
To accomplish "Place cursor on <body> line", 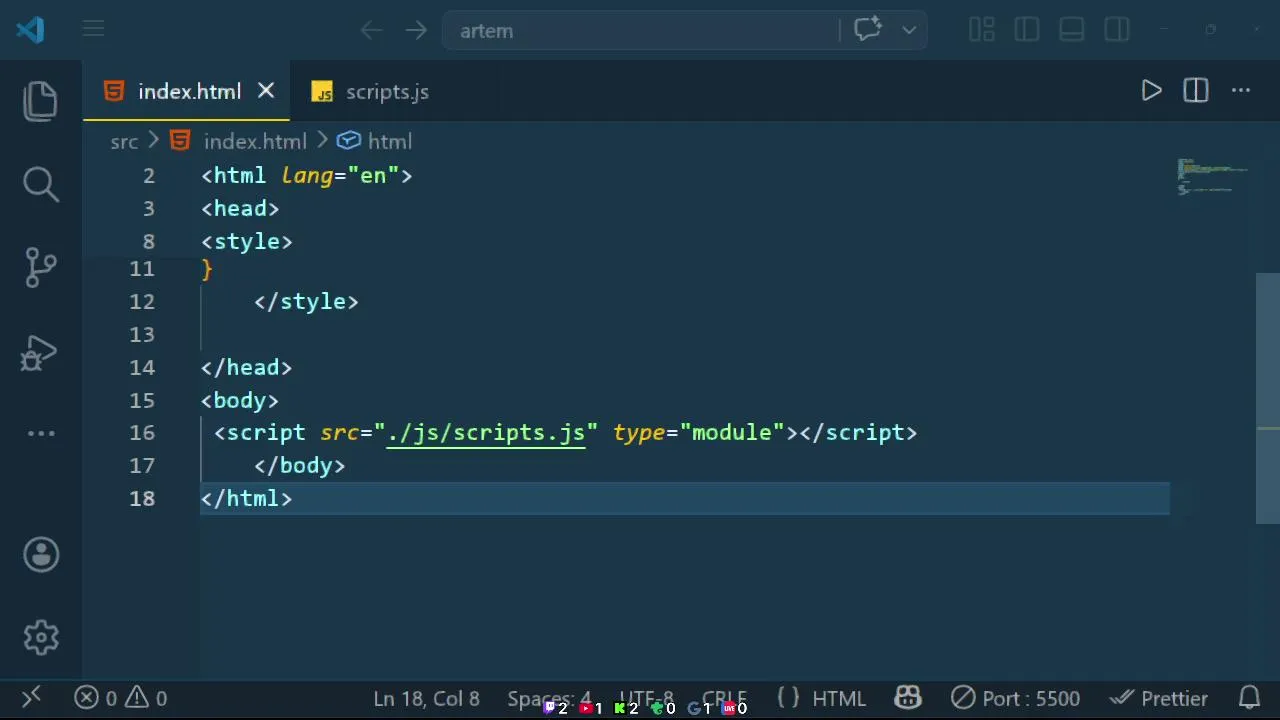I will 240,401.
